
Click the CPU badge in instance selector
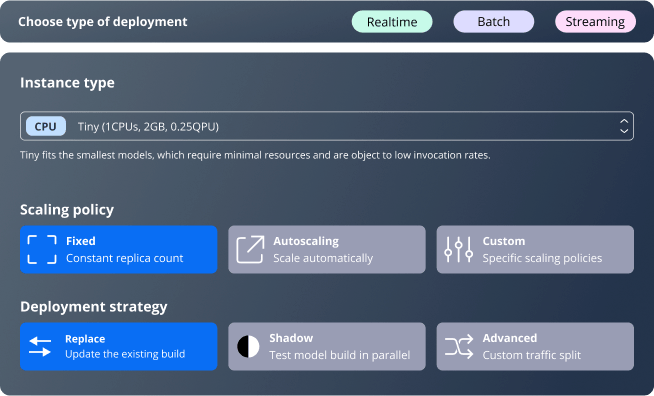coord(46,126)
